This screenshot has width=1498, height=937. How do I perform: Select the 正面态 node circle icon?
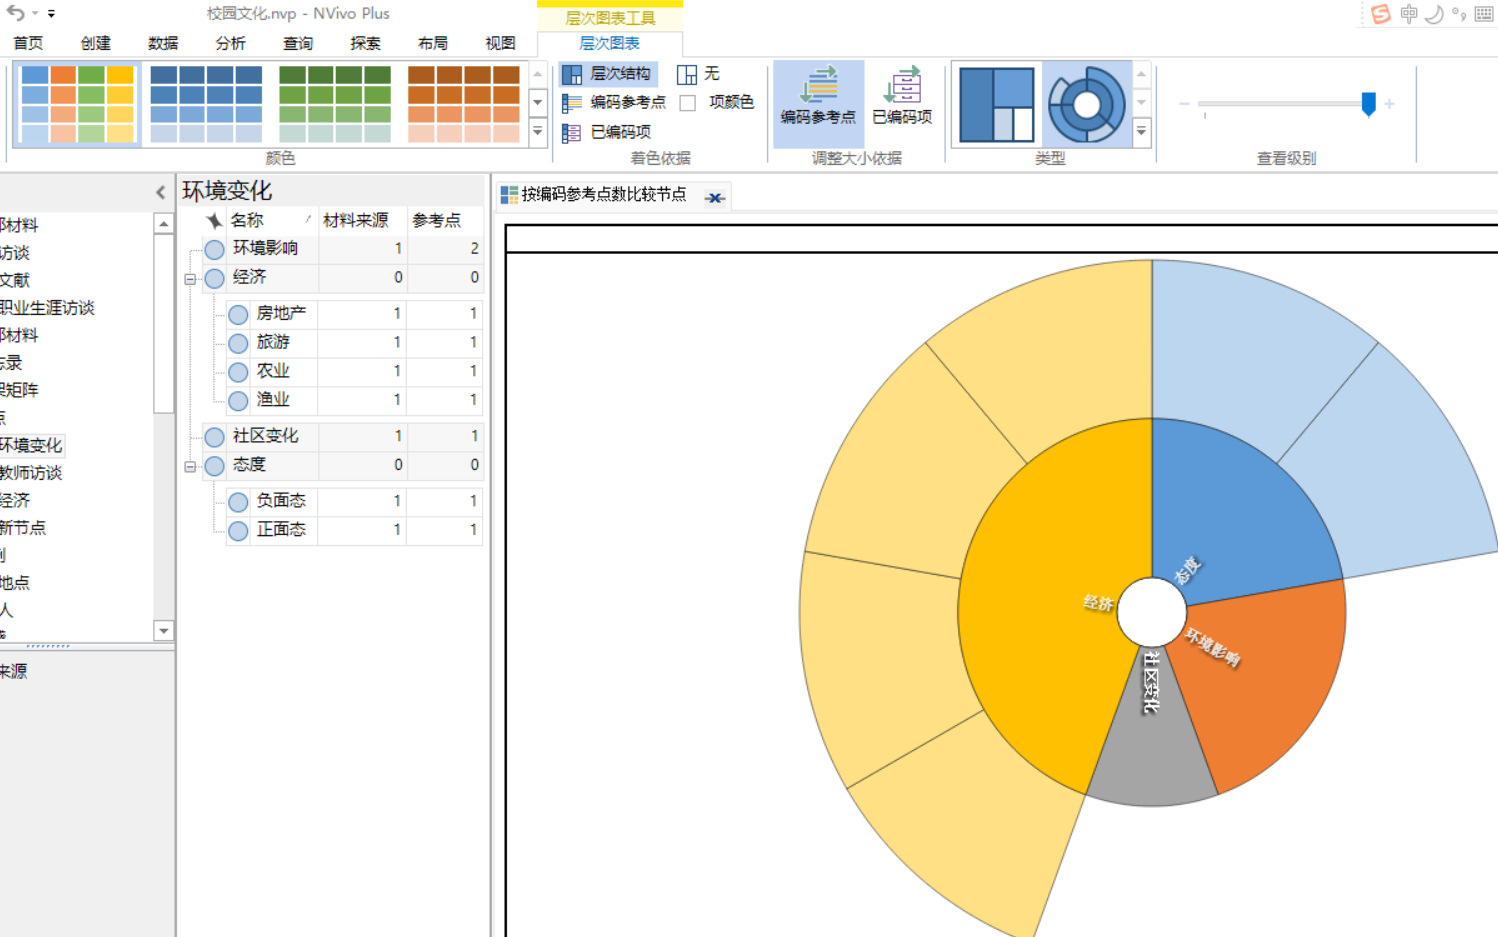(238, 531)
